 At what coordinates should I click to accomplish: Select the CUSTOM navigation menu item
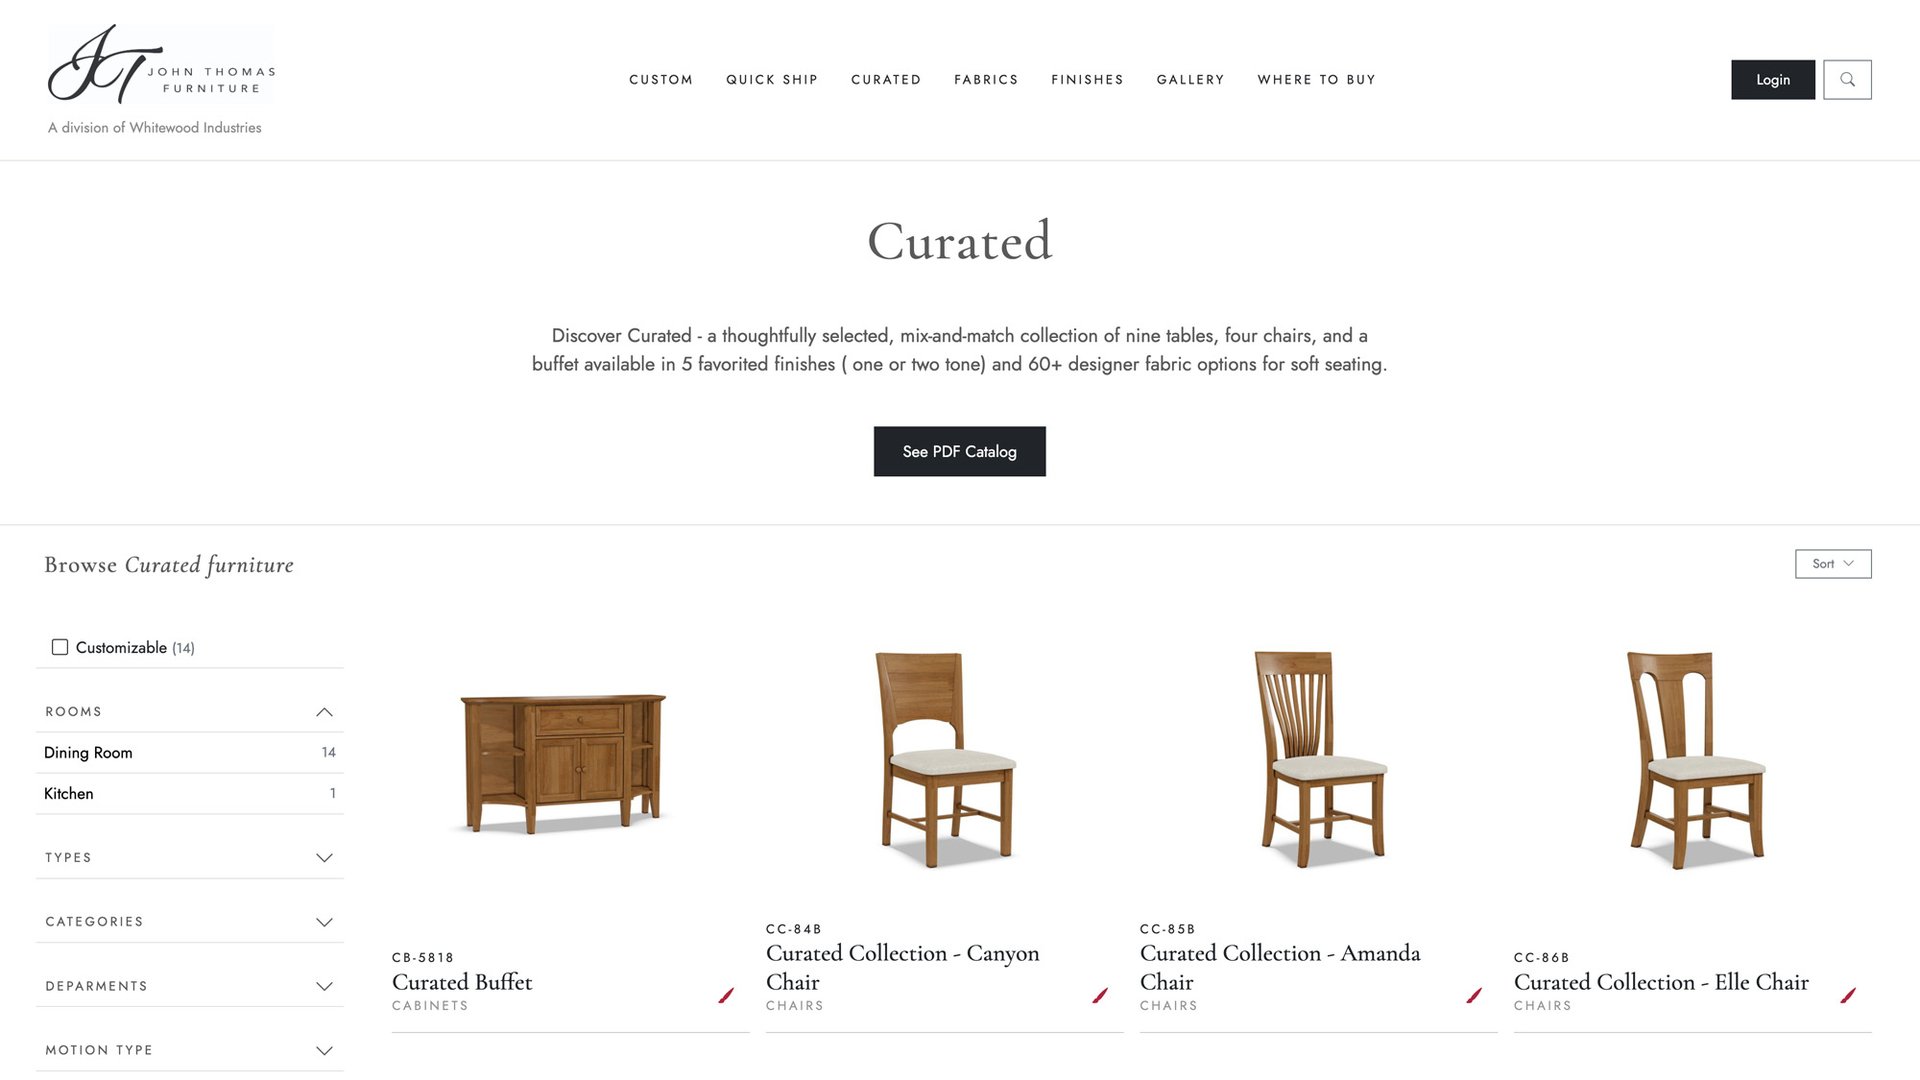(x=661, y=79)
